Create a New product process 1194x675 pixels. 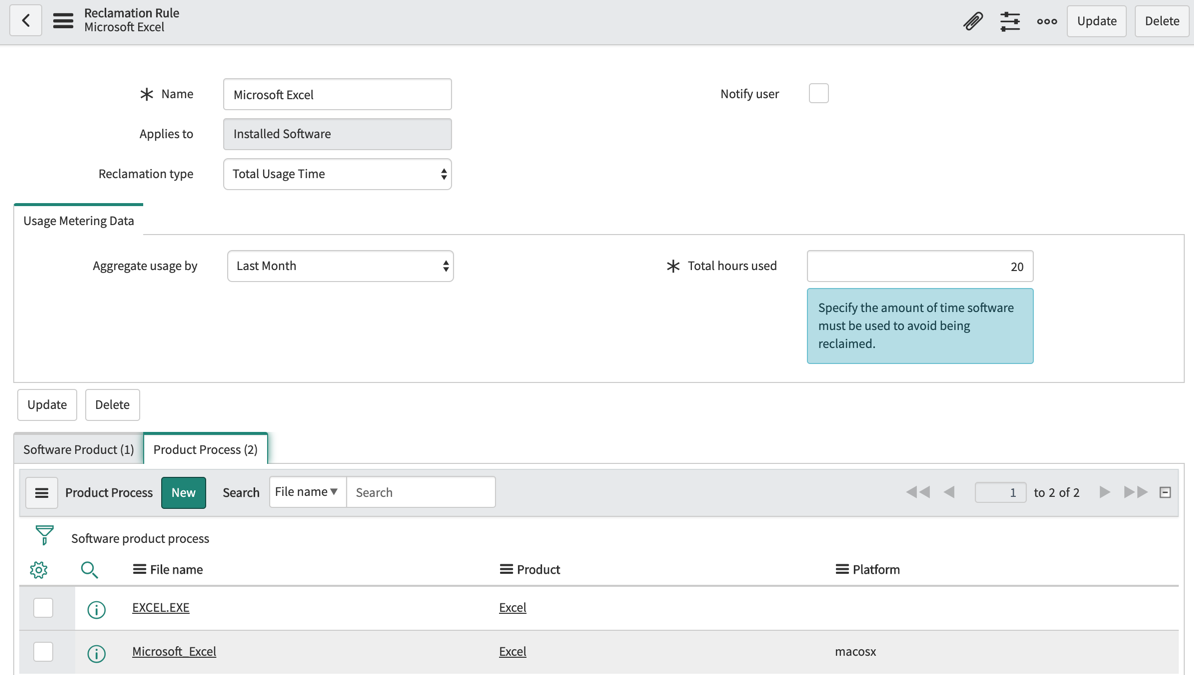(184, 493)
